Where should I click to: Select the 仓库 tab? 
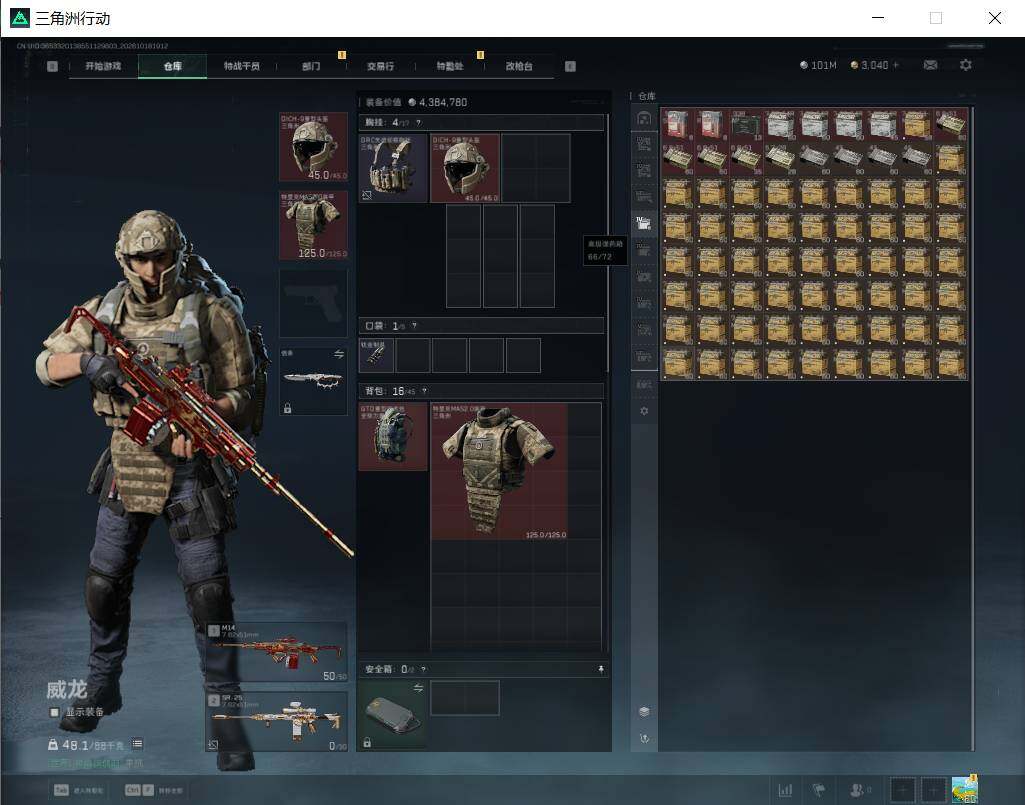pyautogui.click(x=173, y=66)
